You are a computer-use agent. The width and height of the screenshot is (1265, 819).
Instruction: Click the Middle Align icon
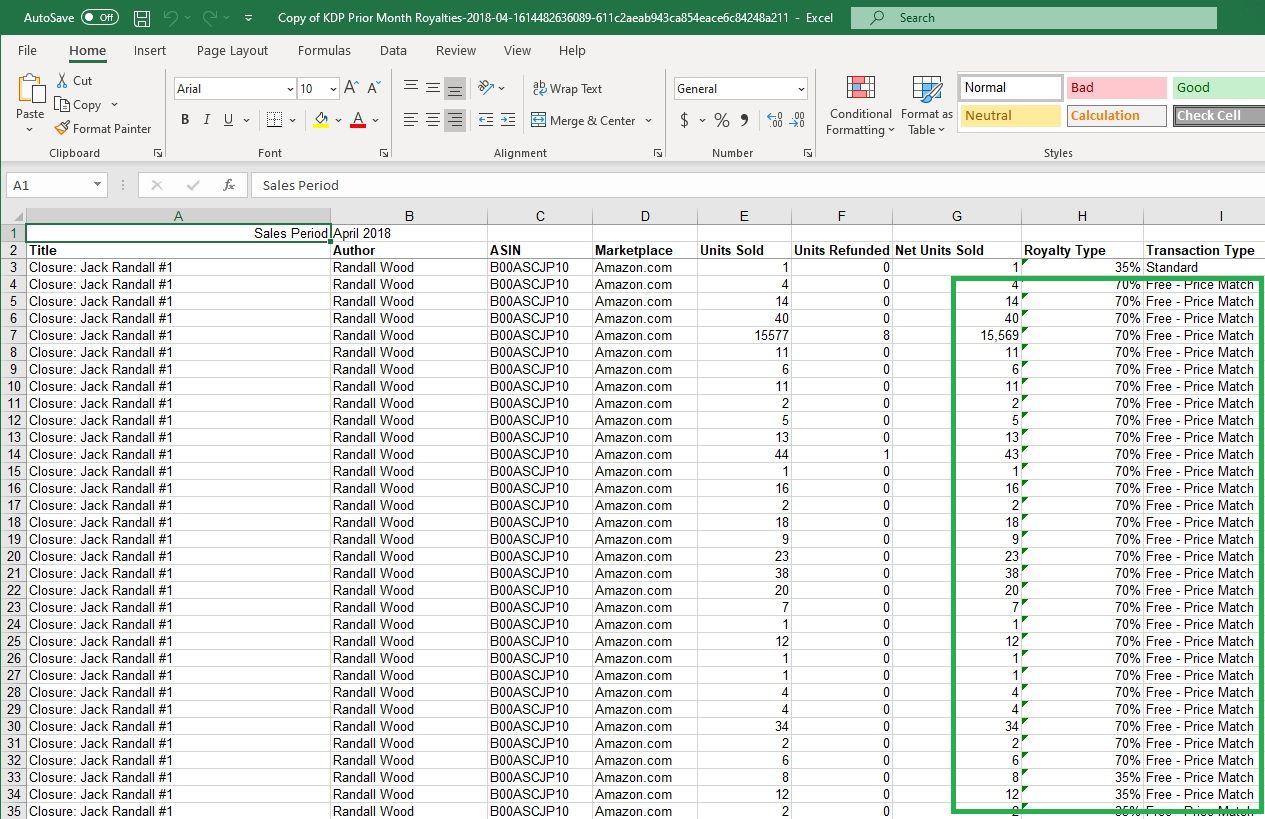pyautogui.click(x=433, y=88)
